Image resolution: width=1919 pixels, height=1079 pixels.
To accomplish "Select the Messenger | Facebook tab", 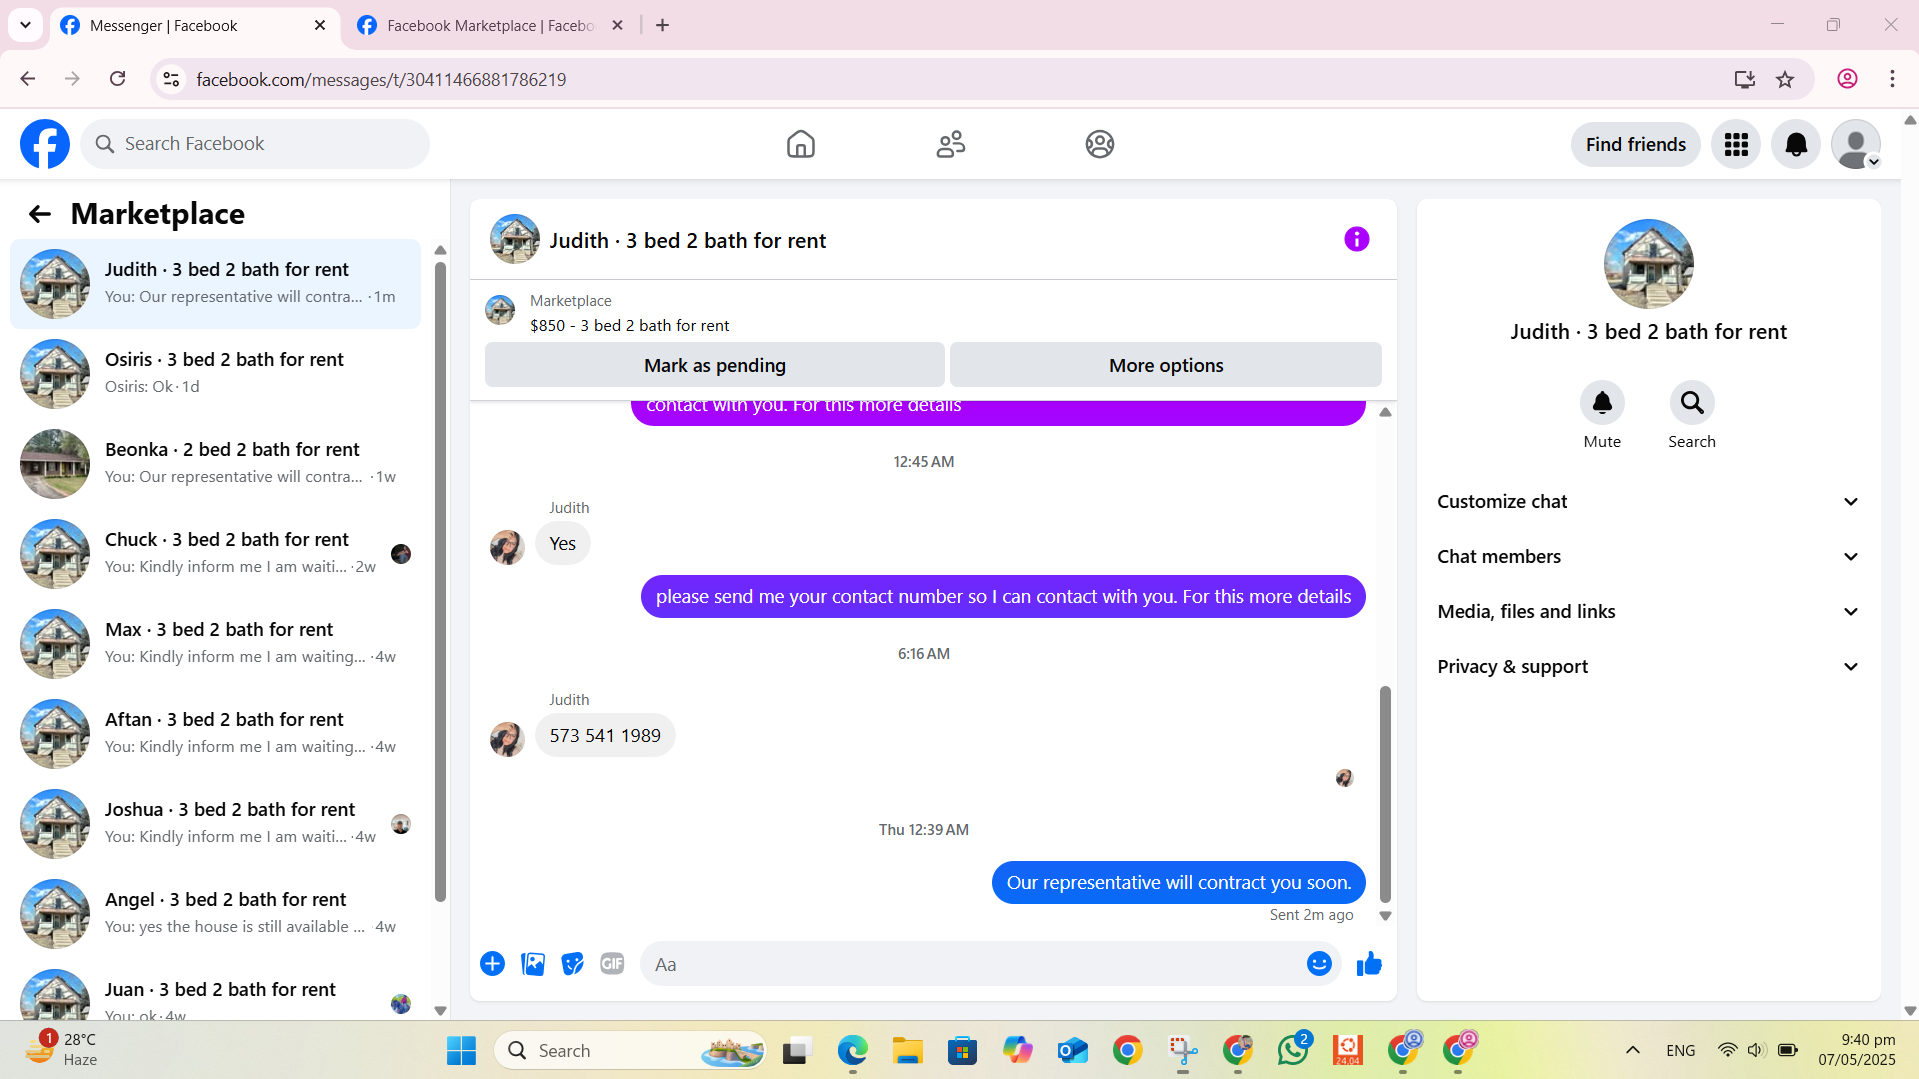I will pos(194,26).
